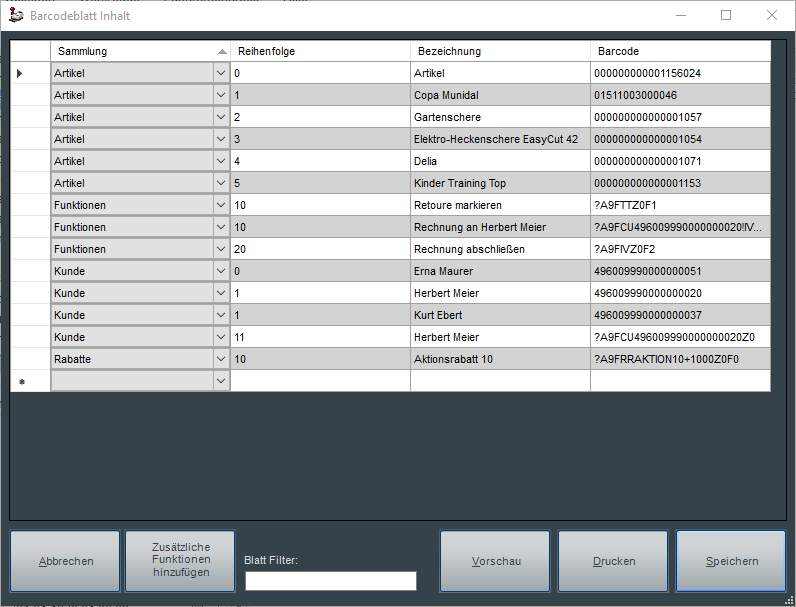796x607 pixels.
Task: Click the Barcode column header
Action: [x=680, y=51]
